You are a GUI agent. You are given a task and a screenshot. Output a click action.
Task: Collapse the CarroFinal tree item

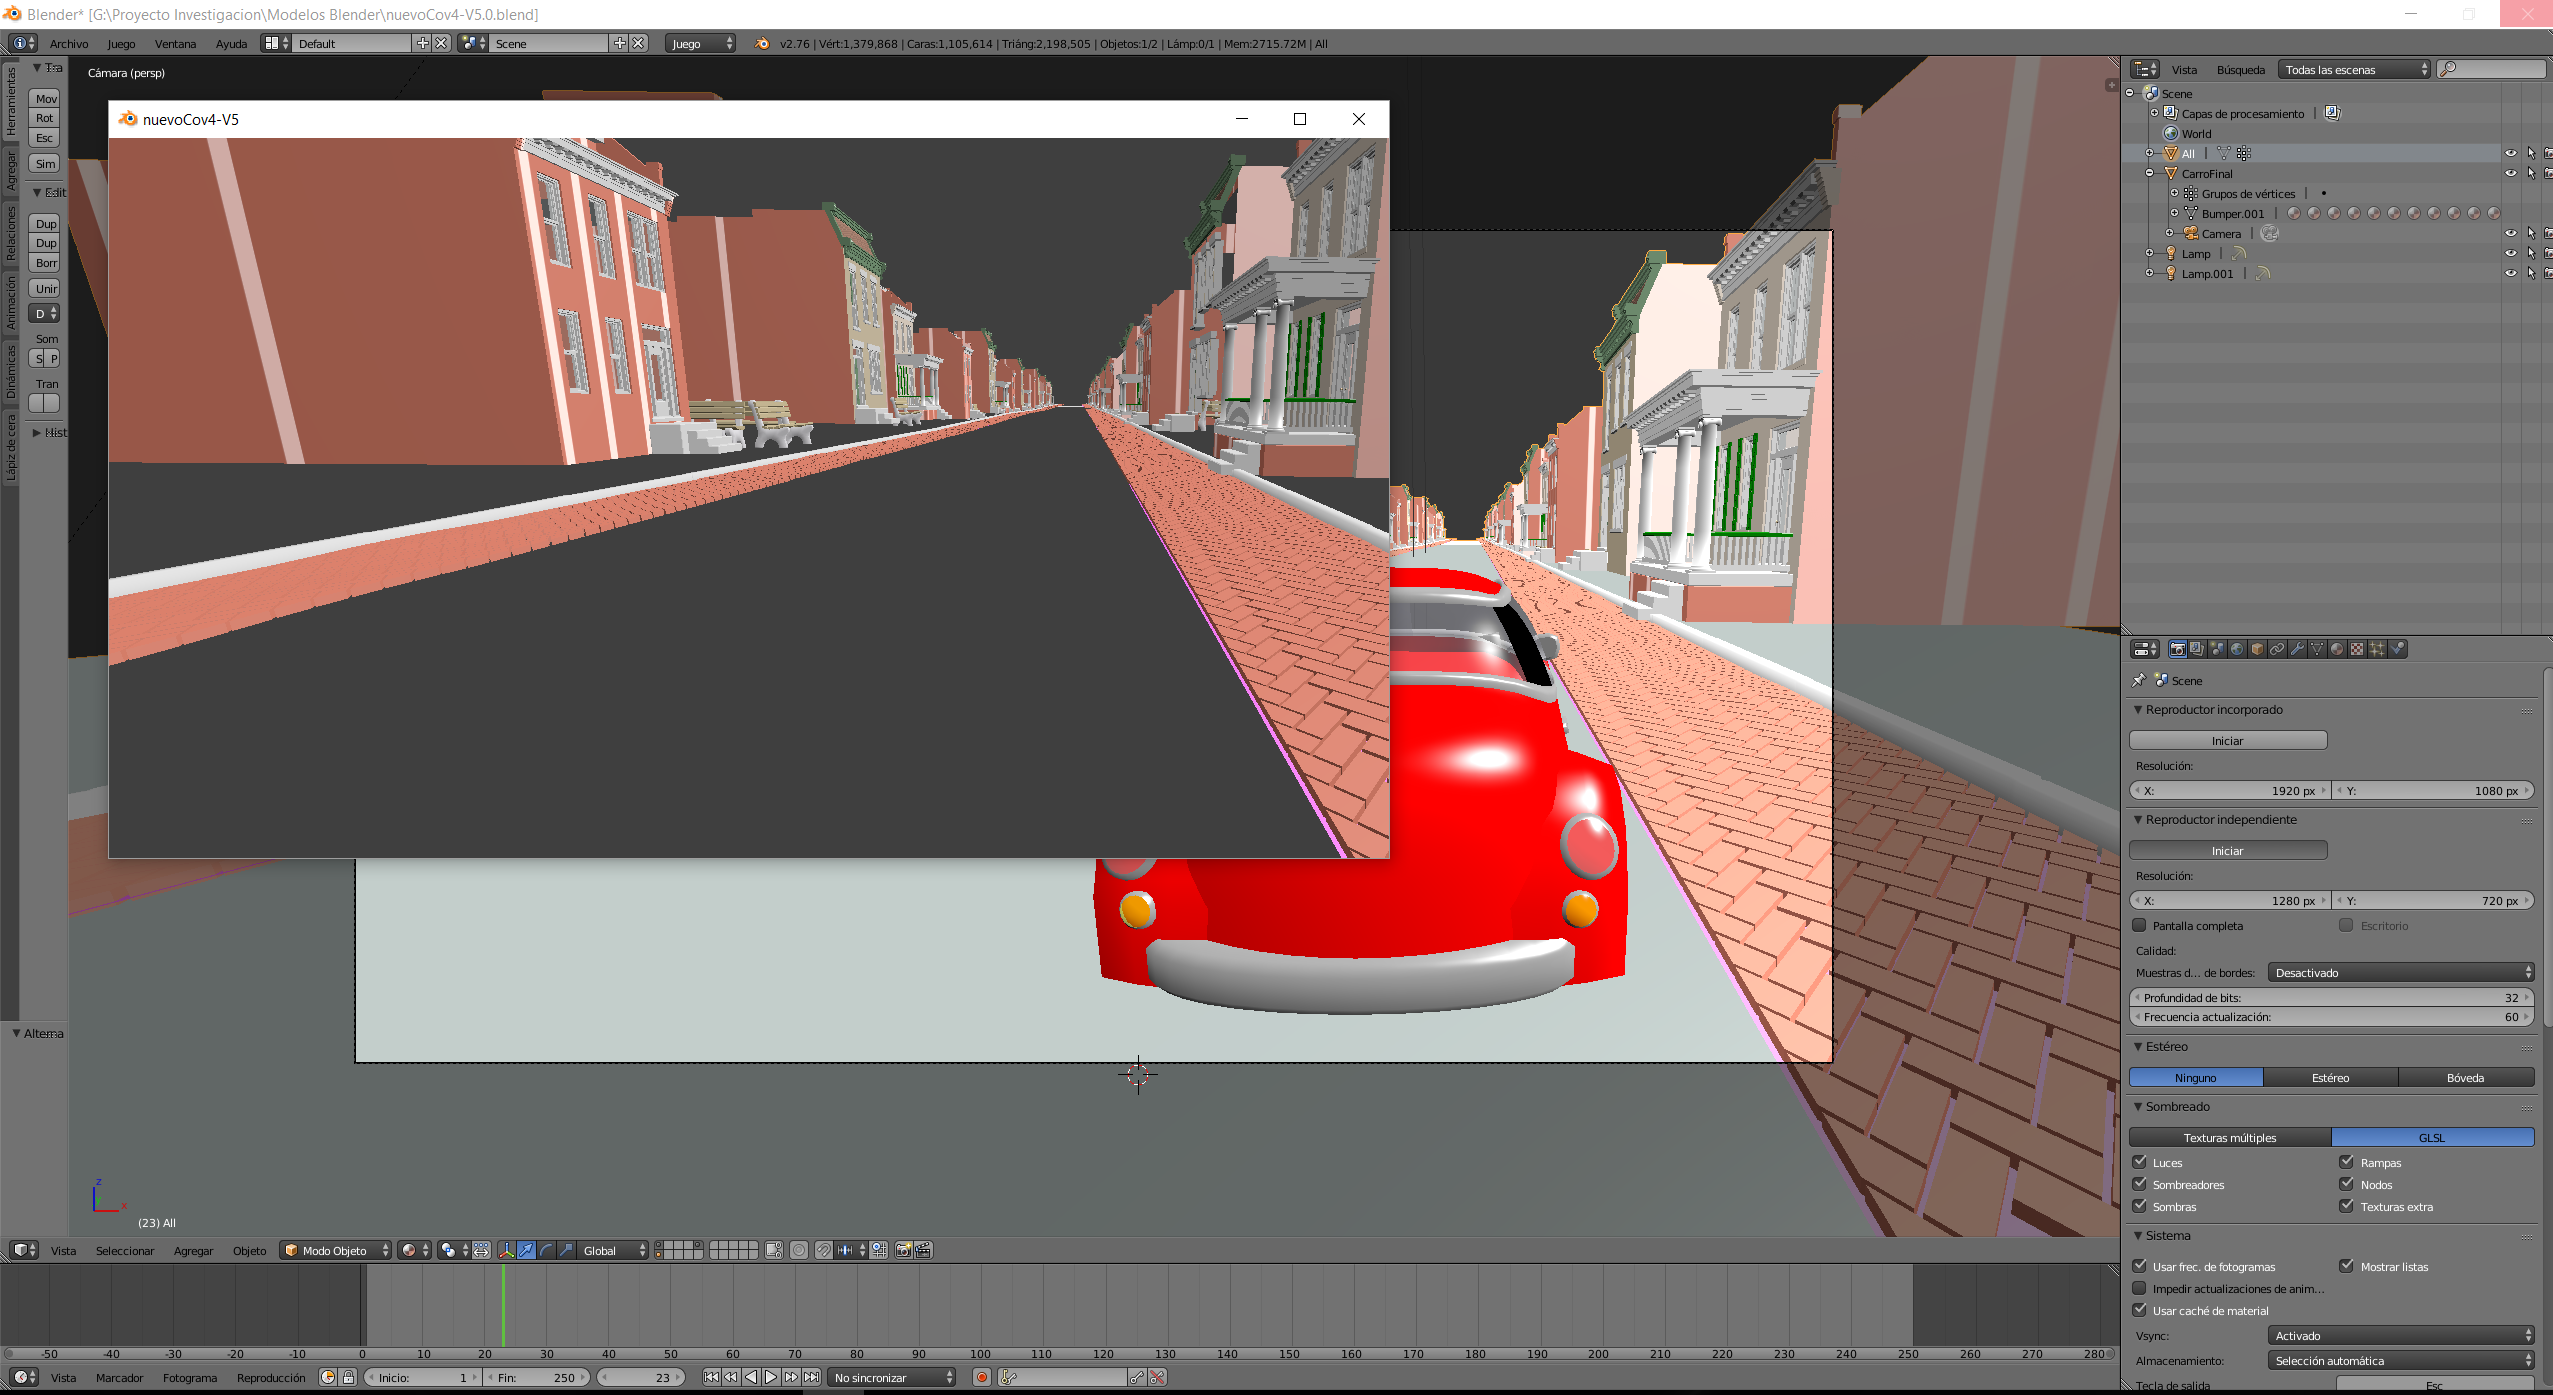pyautogui.click(x=2150, y=173)
